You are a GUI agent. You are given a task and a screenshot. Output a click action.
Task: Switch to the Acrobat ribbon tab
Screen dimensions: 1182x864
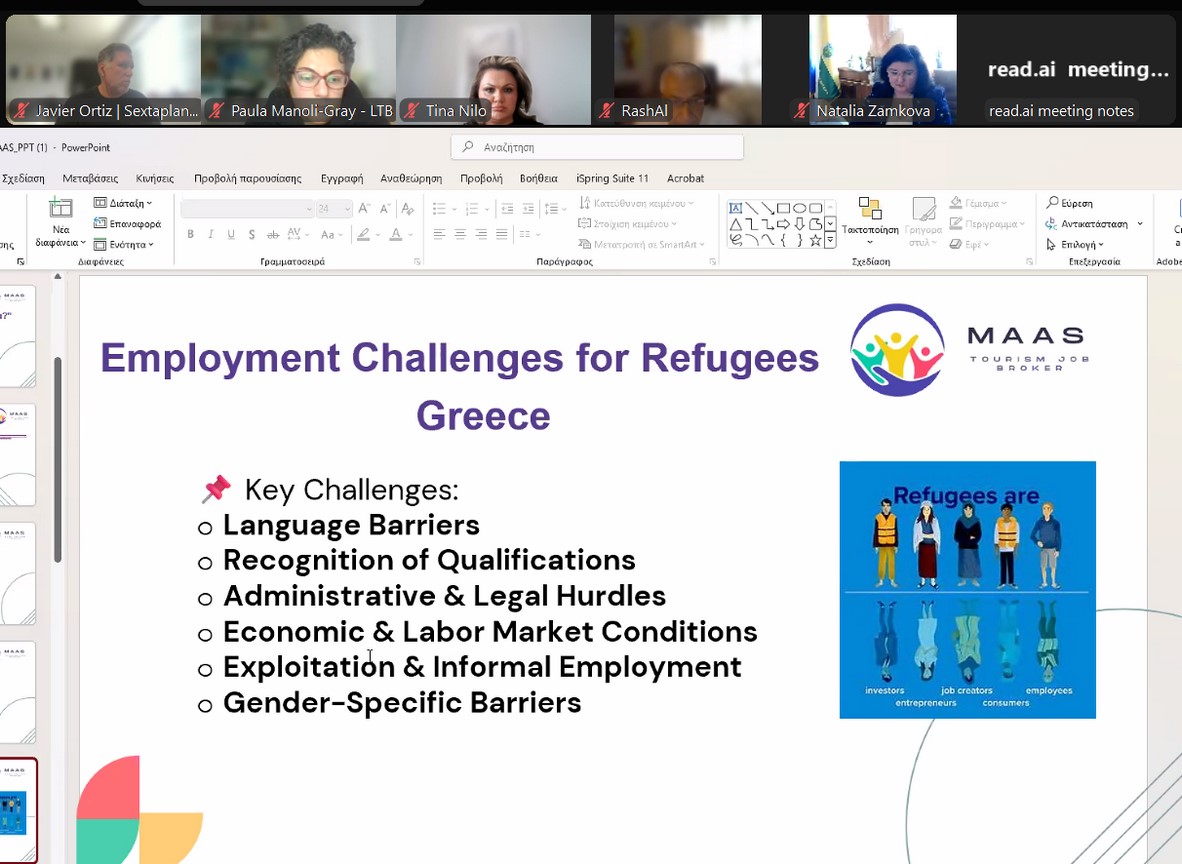point(685,178)
